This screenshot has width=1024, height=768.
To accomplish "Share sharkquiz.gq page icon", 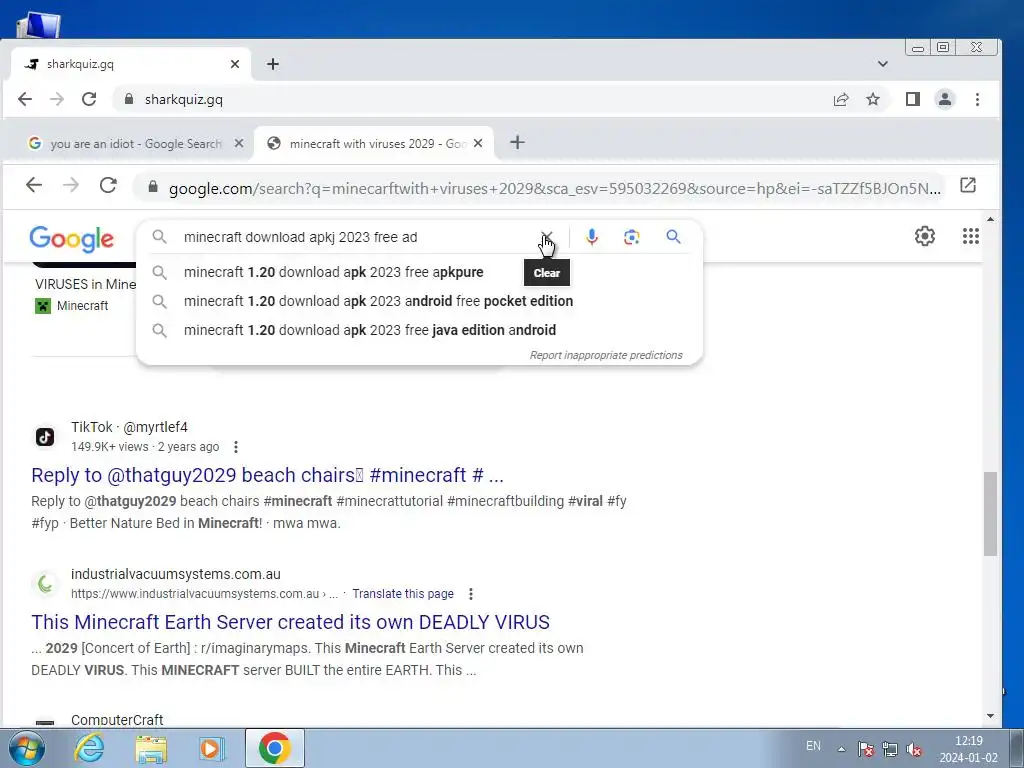I will click(840, 99).
